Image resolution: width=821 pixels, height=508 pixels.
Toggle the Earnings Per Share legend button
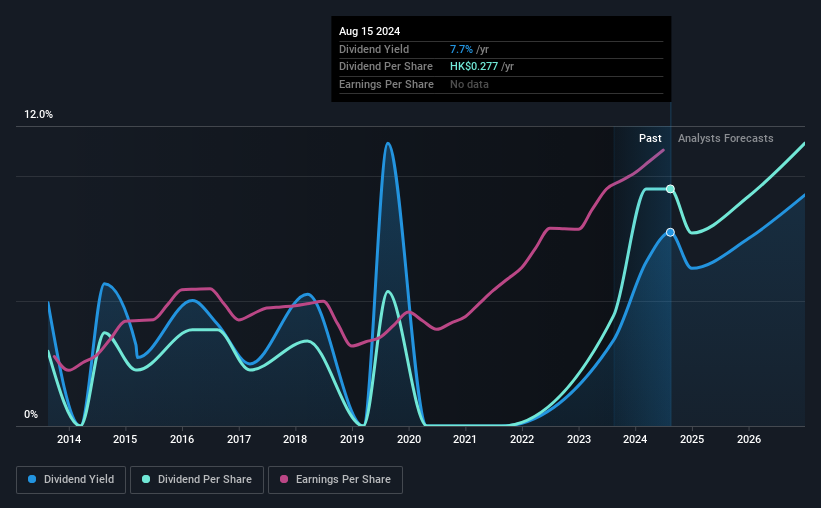tap(335, 480)
